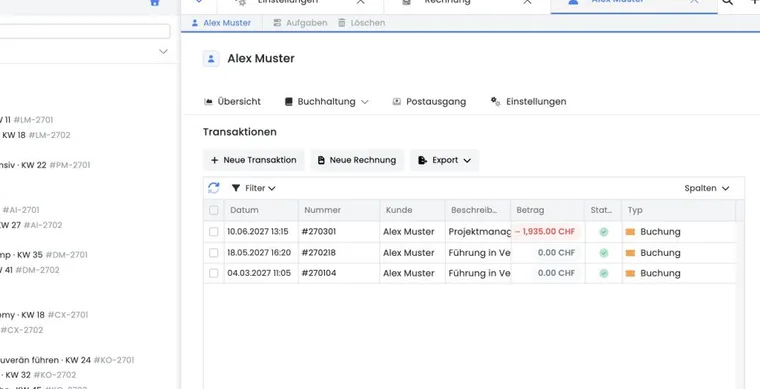This screenshot has width=760, height=389.
Task: Click Alex Muster breadcrumb in toolbar
Action: click(222, 23)
